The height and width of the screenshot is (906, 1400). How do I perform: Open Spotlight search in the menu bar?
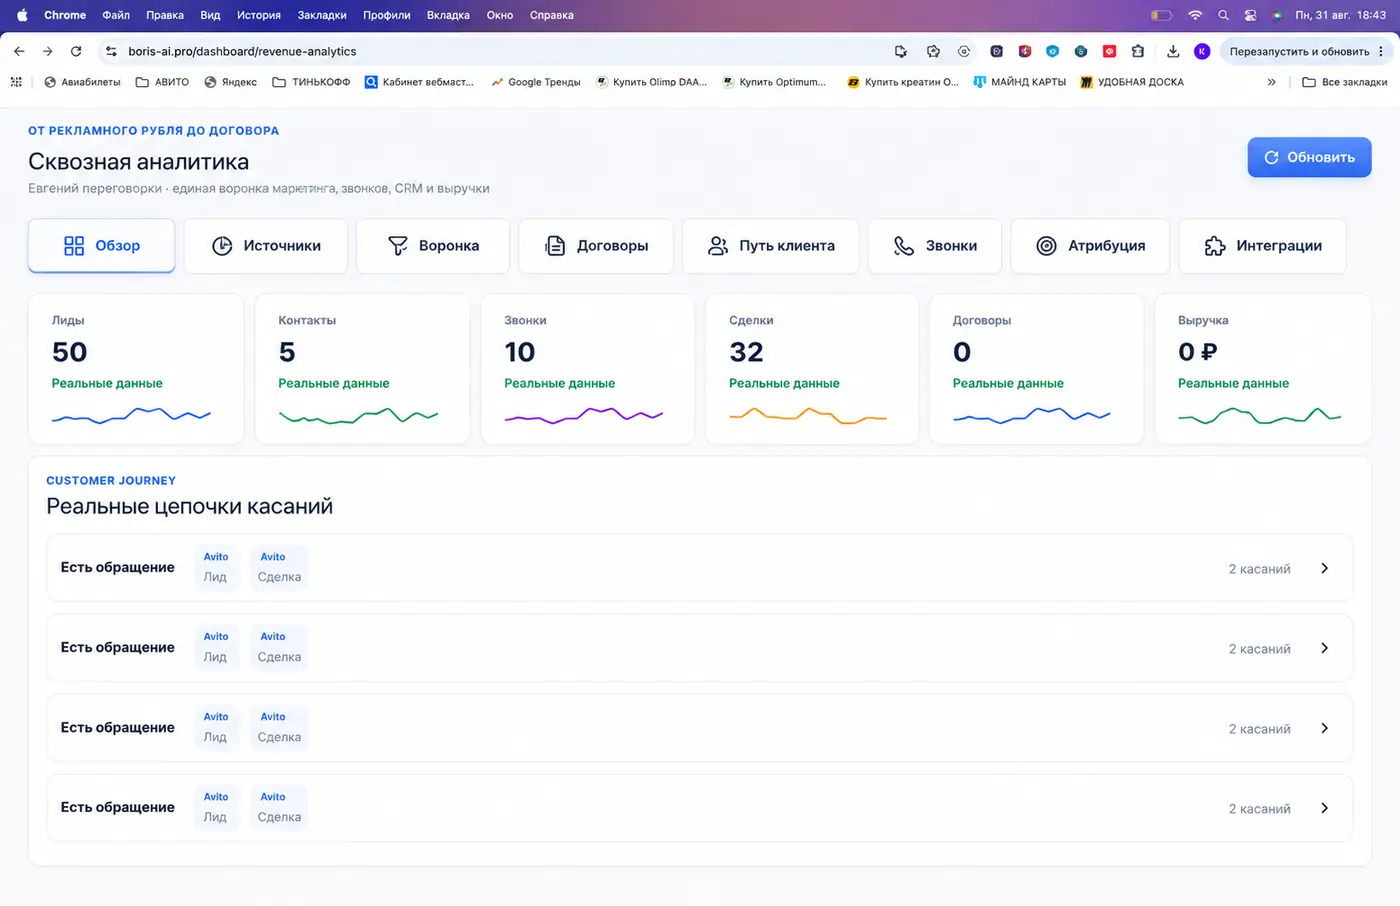pos(1223,15)
